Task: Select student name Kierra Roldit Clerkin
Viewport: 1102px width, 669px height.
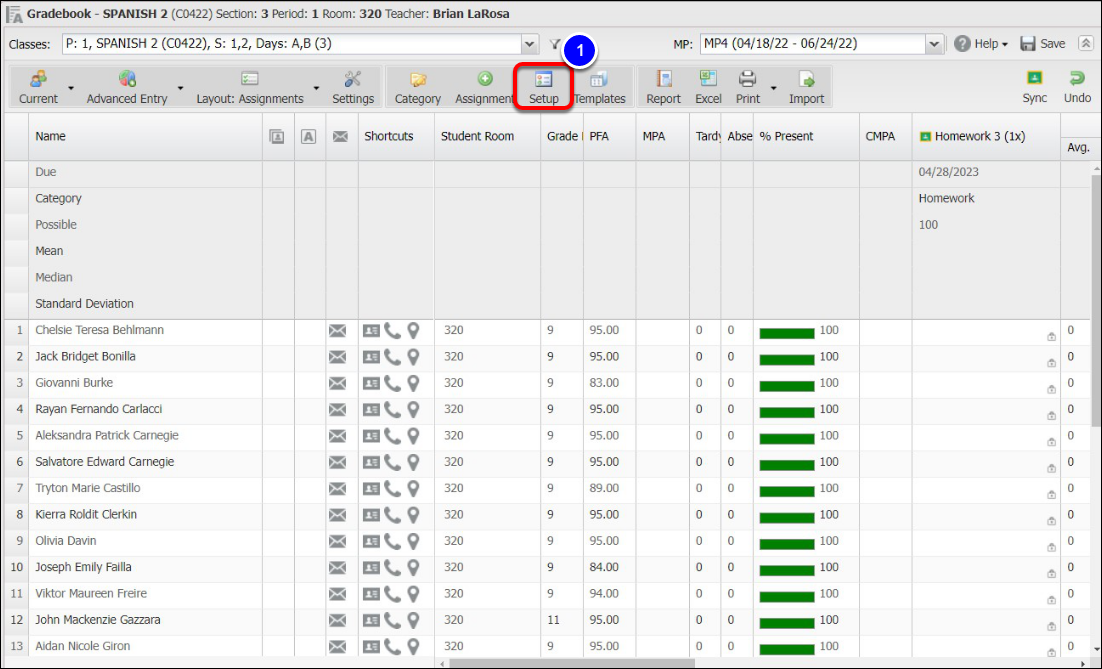Action: click(x=86, y=514)
